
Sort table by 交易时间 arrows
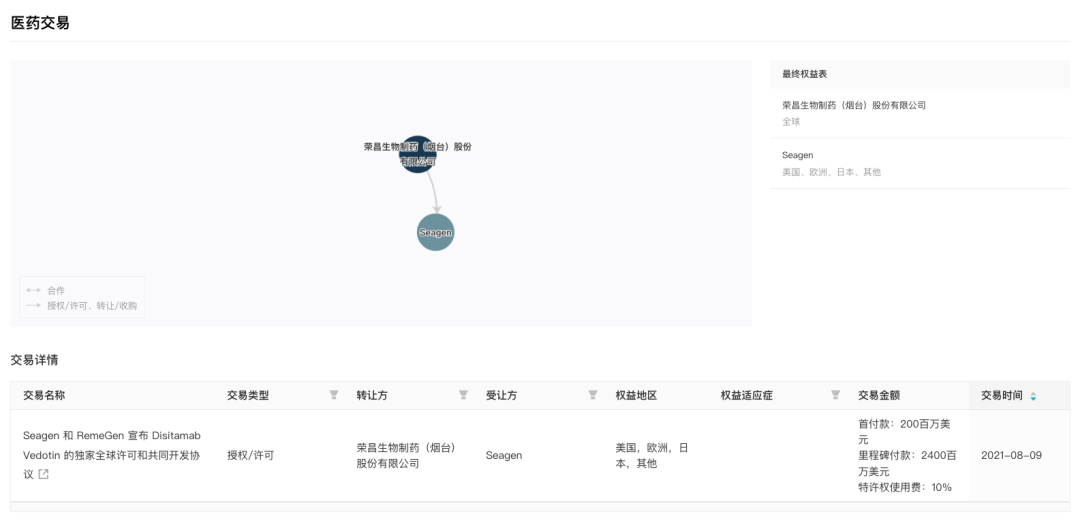click(1033, 396)
